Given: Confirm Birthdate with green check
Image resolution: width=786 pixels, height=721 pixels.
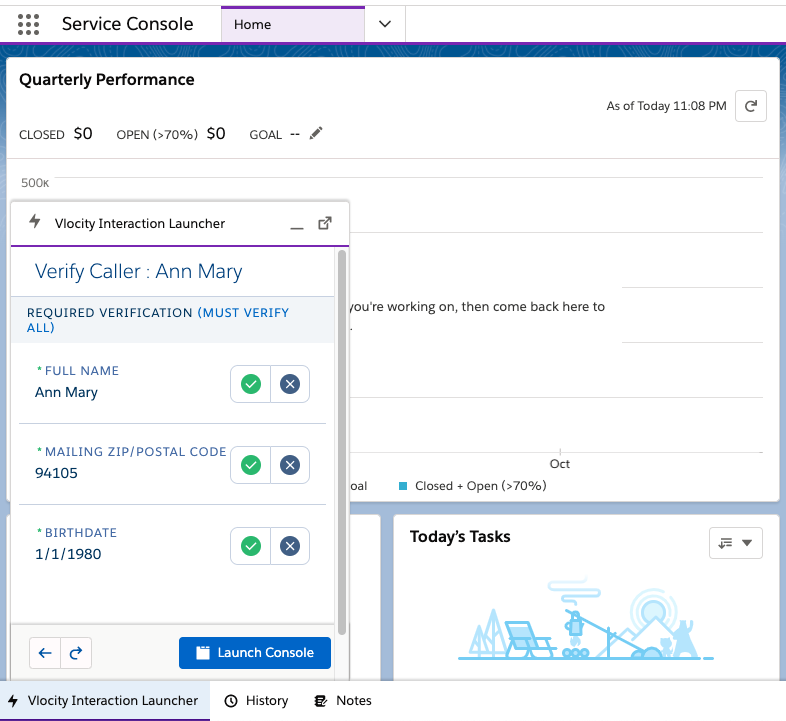Looking at the screenshot, I should [x=251, y=546].
